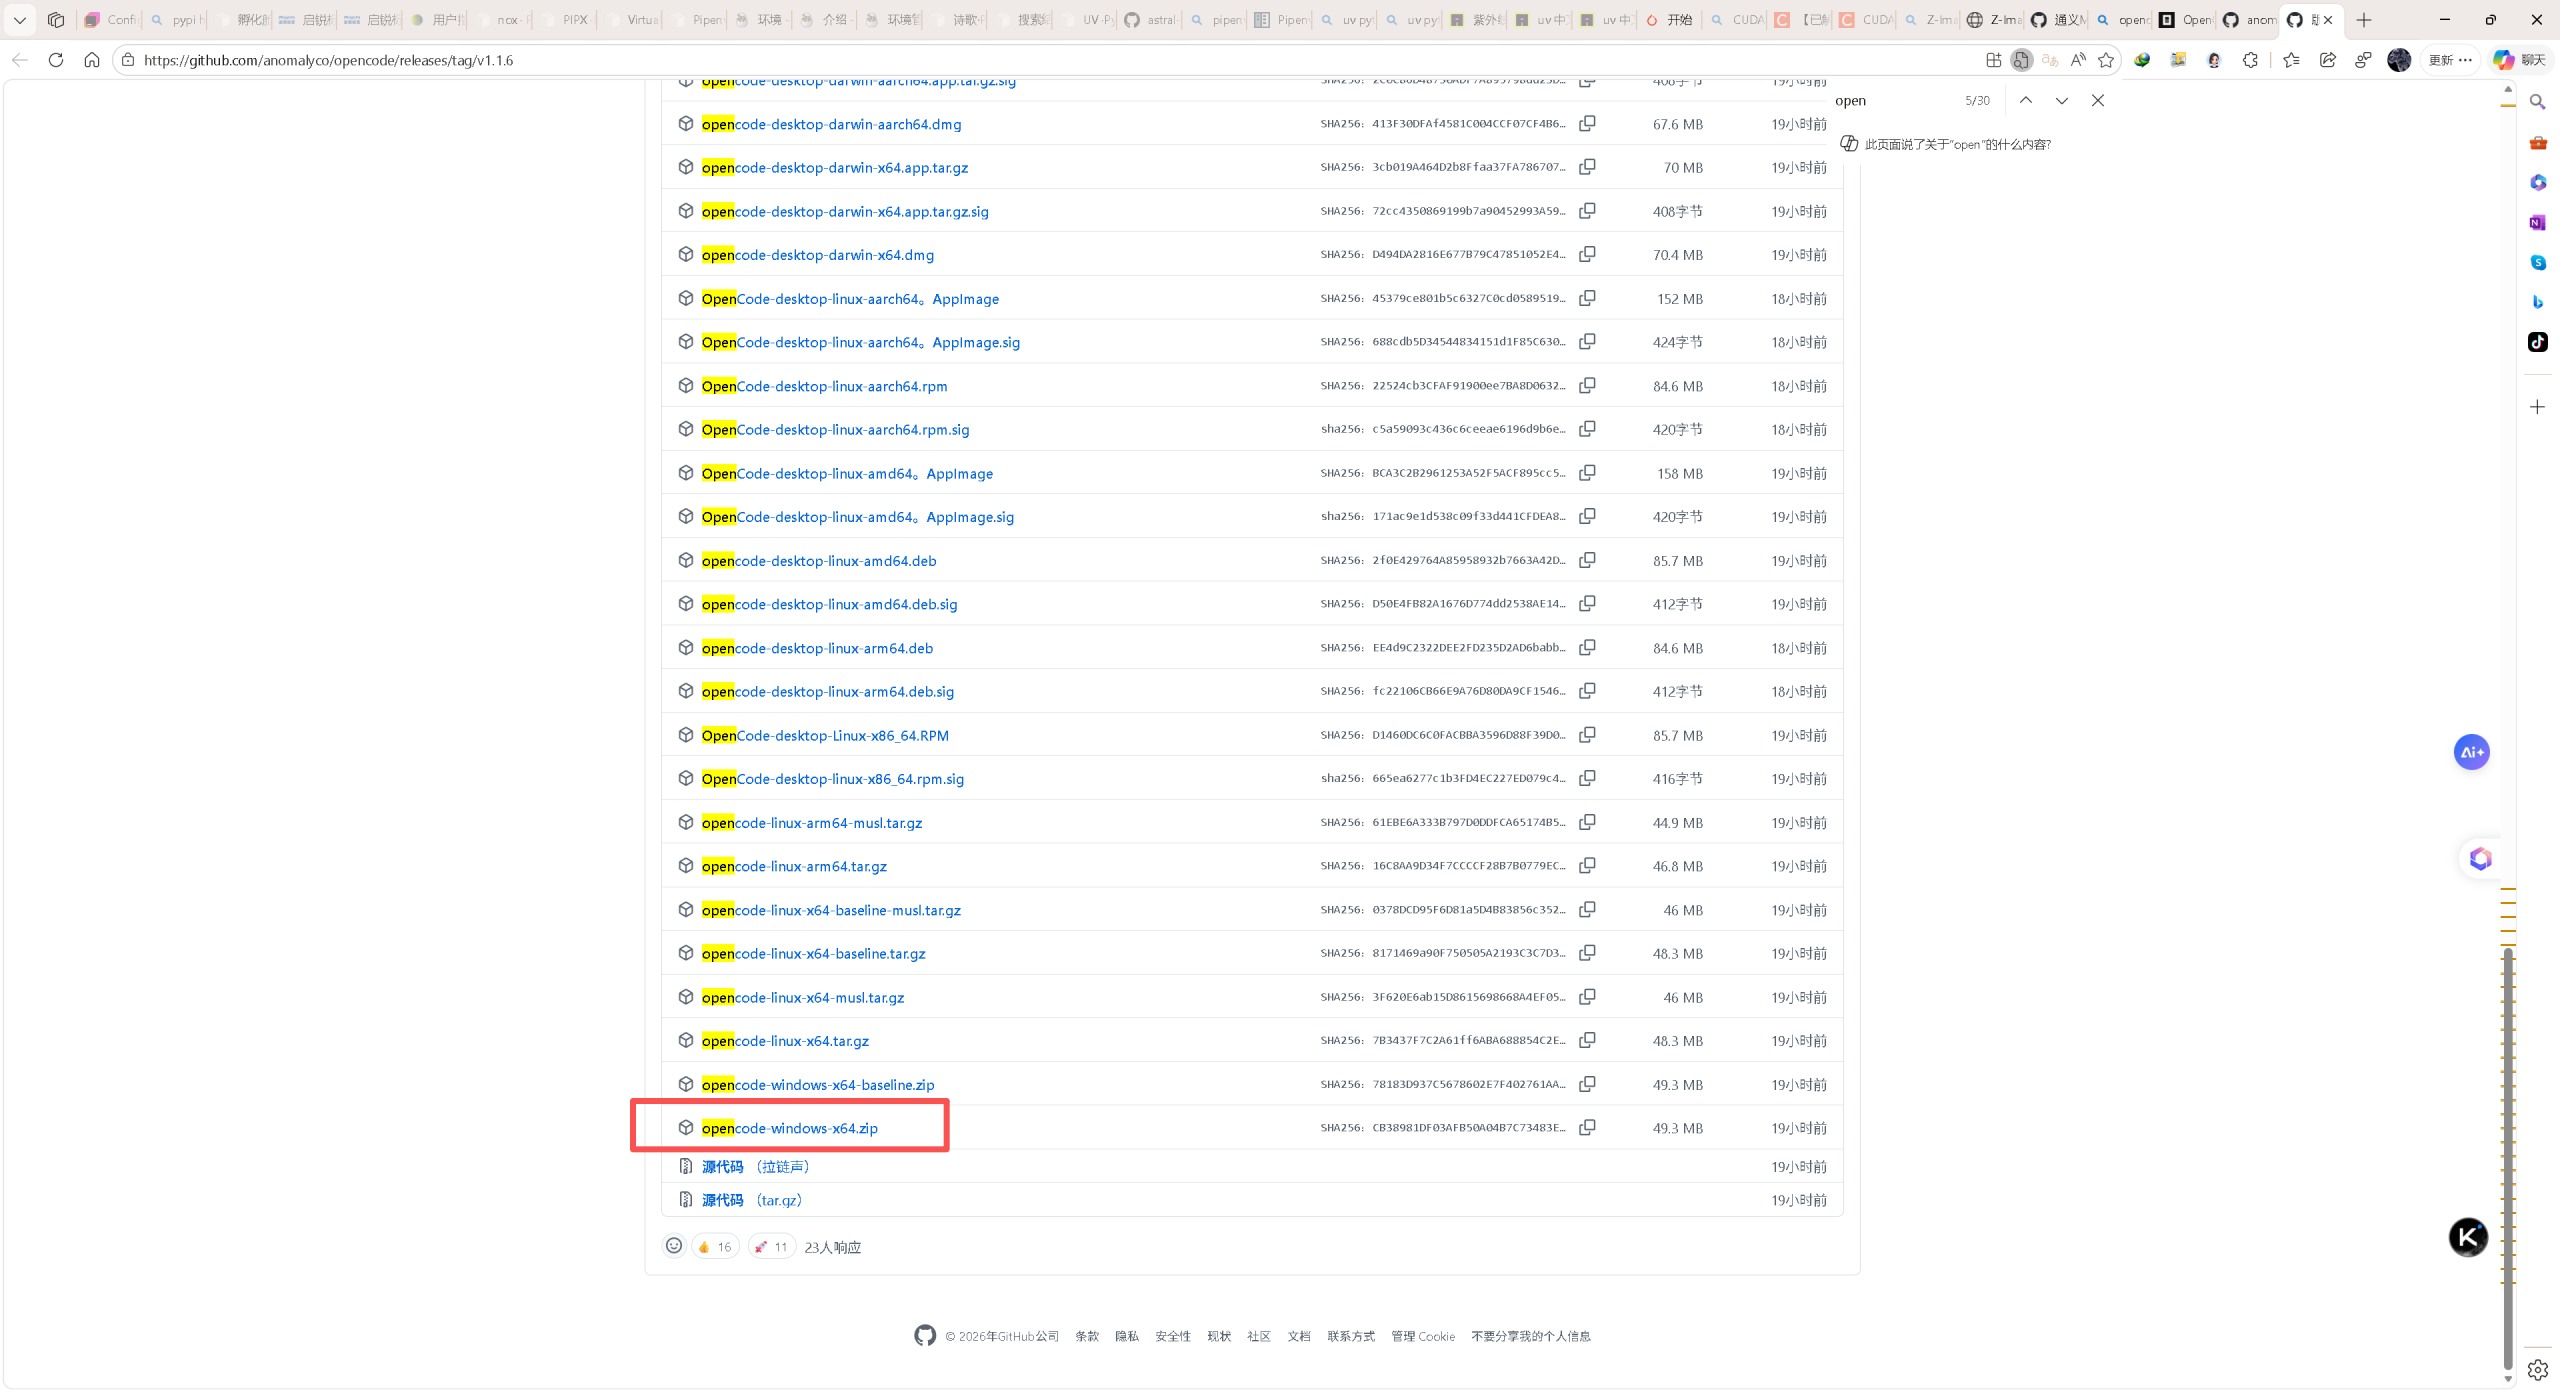Copy SHA256 of opencode-windows-x64.zip
Viewport: 2560px width, 1392px height.
point(1587,1127)
